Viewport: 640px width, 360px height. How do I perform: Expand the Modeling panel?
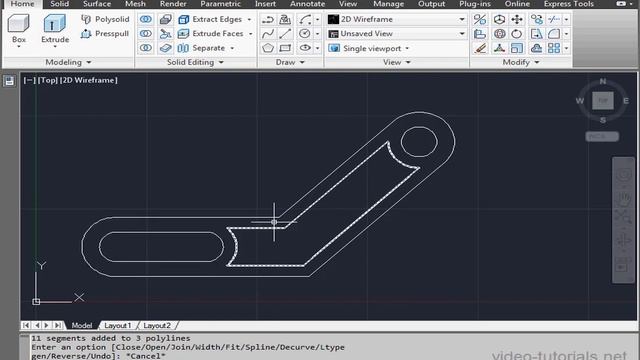coord(68,62)
